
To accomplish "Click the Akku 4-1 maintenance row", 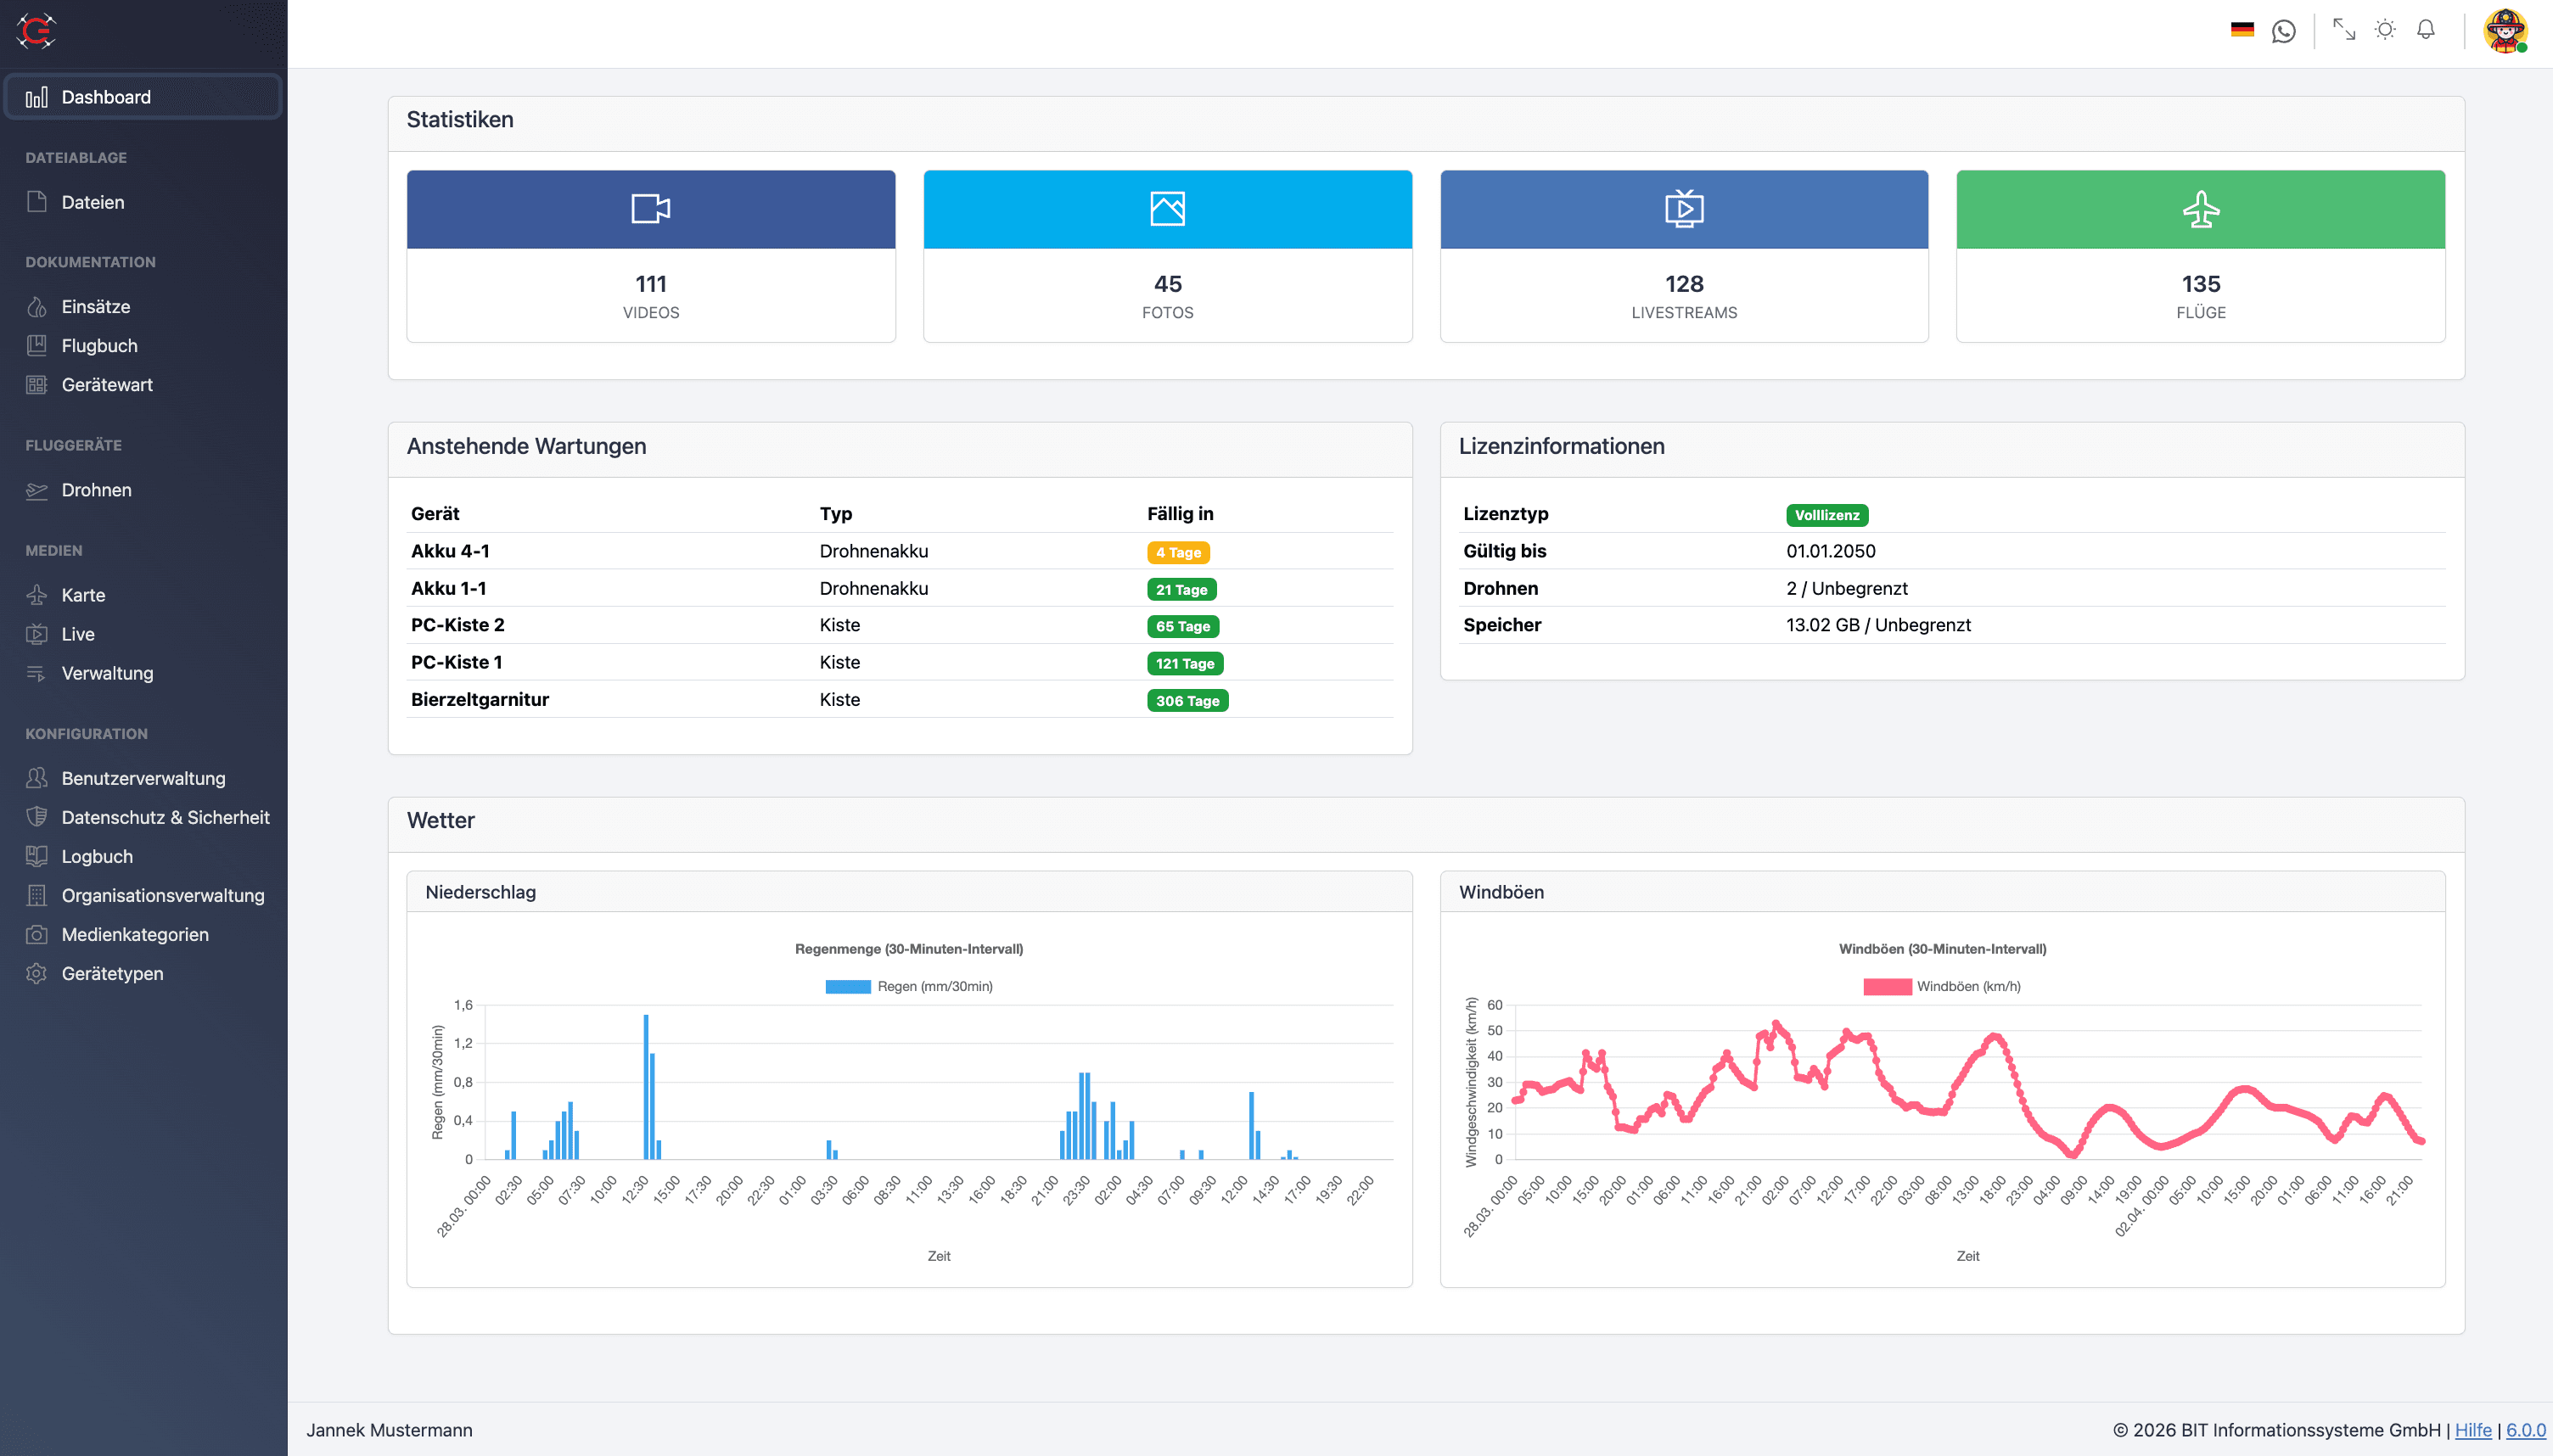I will pos(450,551).
